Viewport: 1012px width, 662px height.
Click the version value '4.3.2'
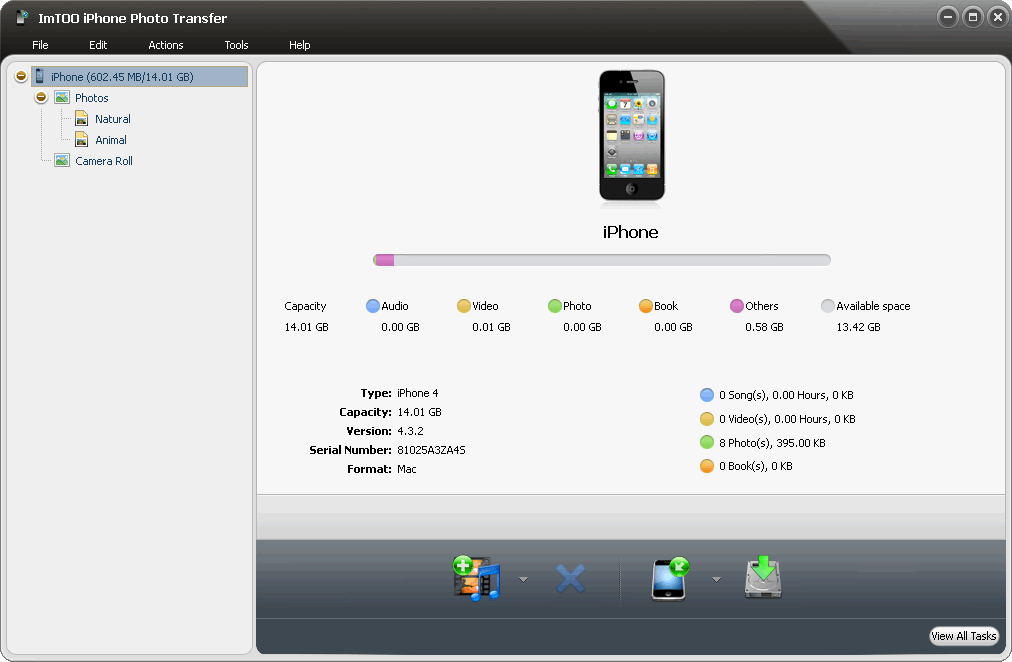[x=410, y=431]
